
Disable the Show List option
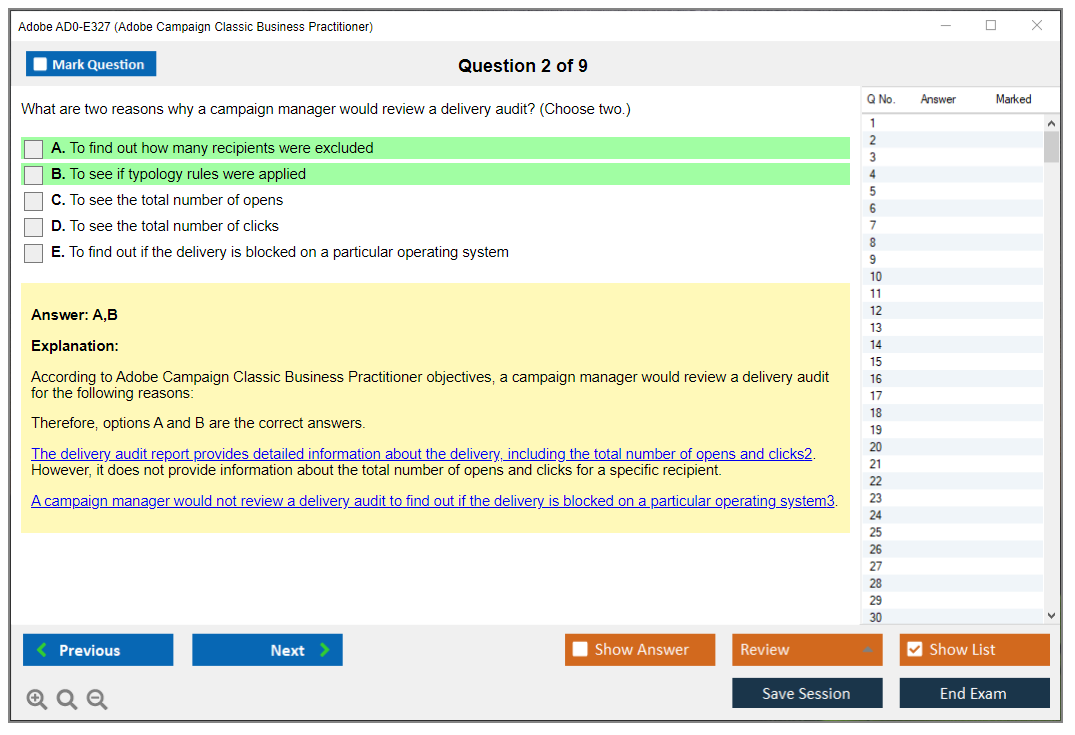914,650
